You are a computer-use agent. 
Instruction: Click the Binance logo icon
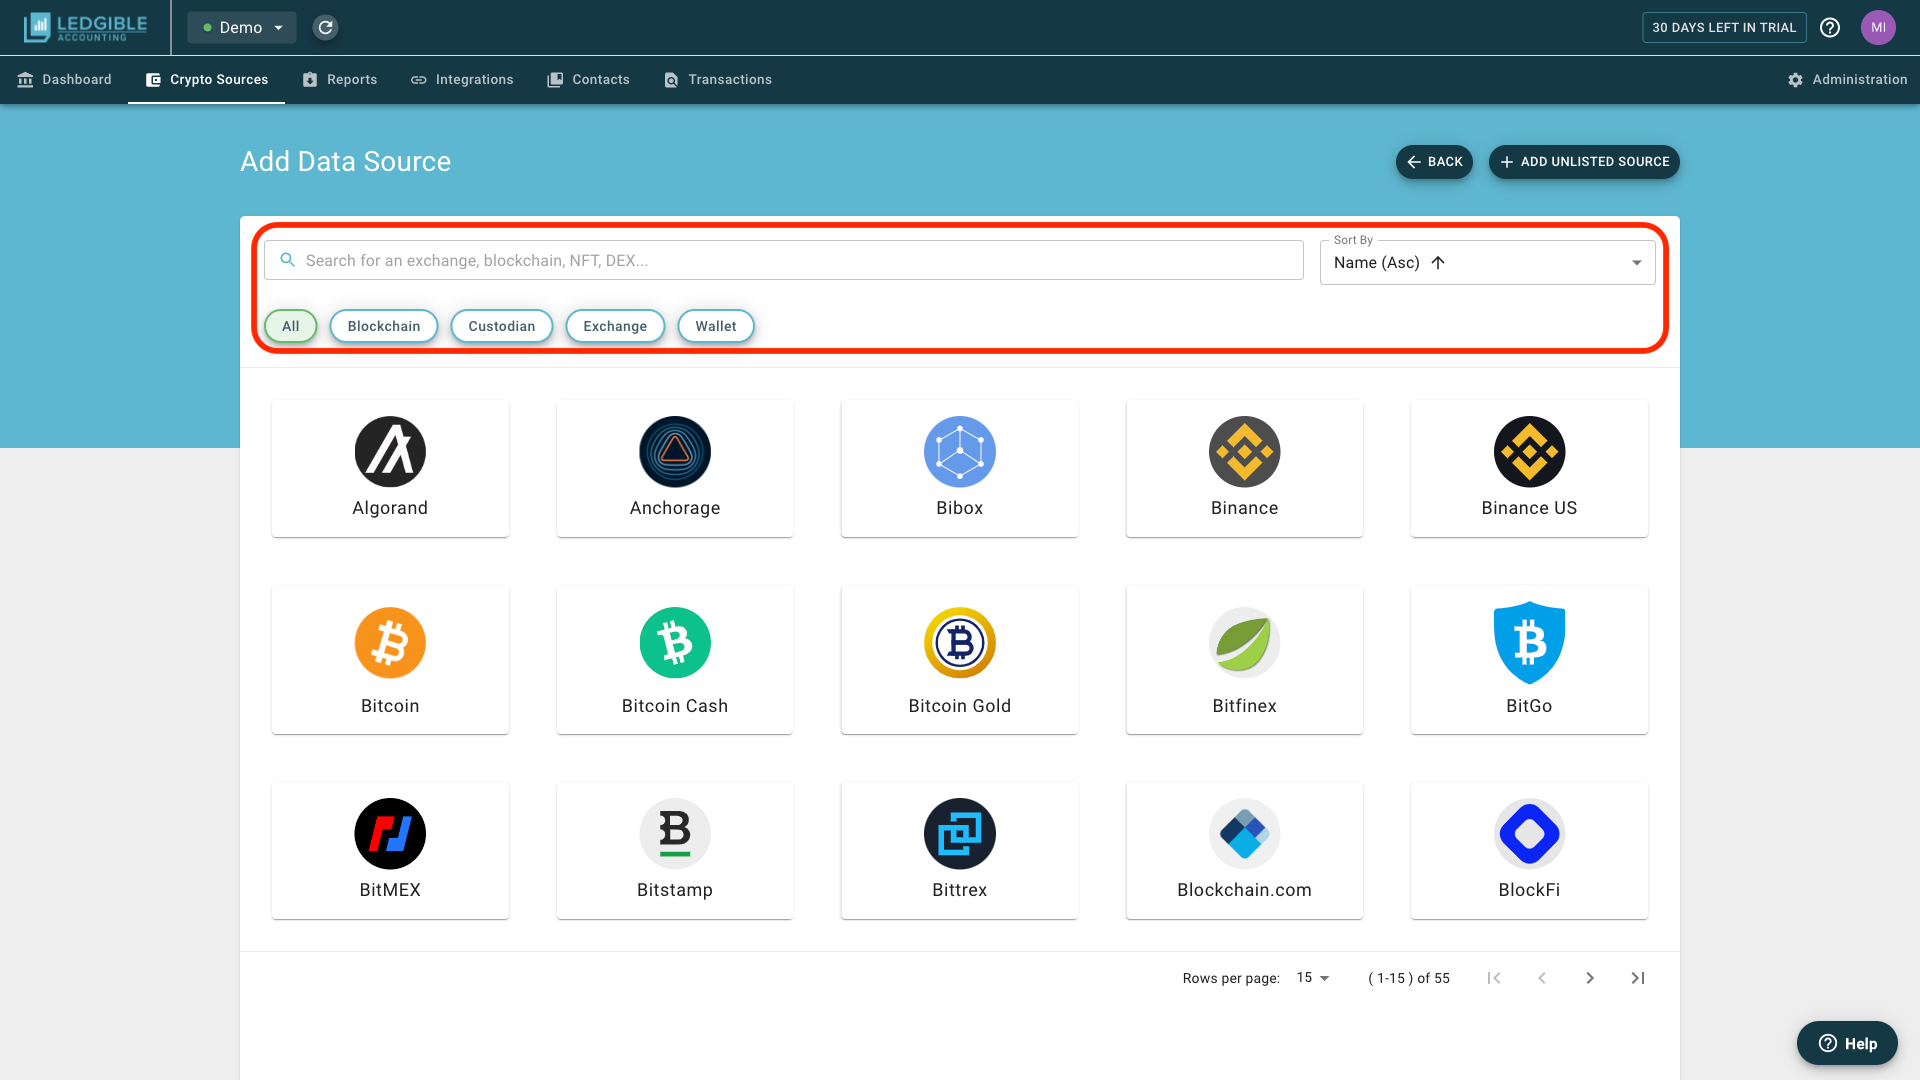pos(1245,452)
